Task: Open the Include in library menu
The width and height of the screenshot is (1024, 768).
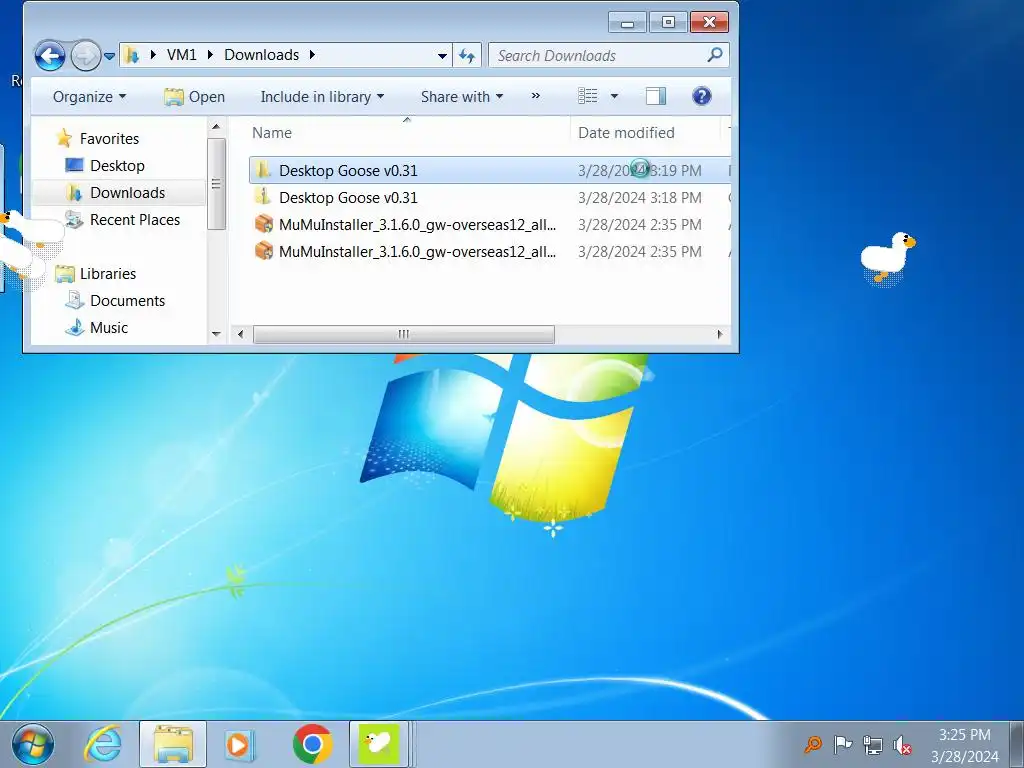Action: (x=322, y=97)
